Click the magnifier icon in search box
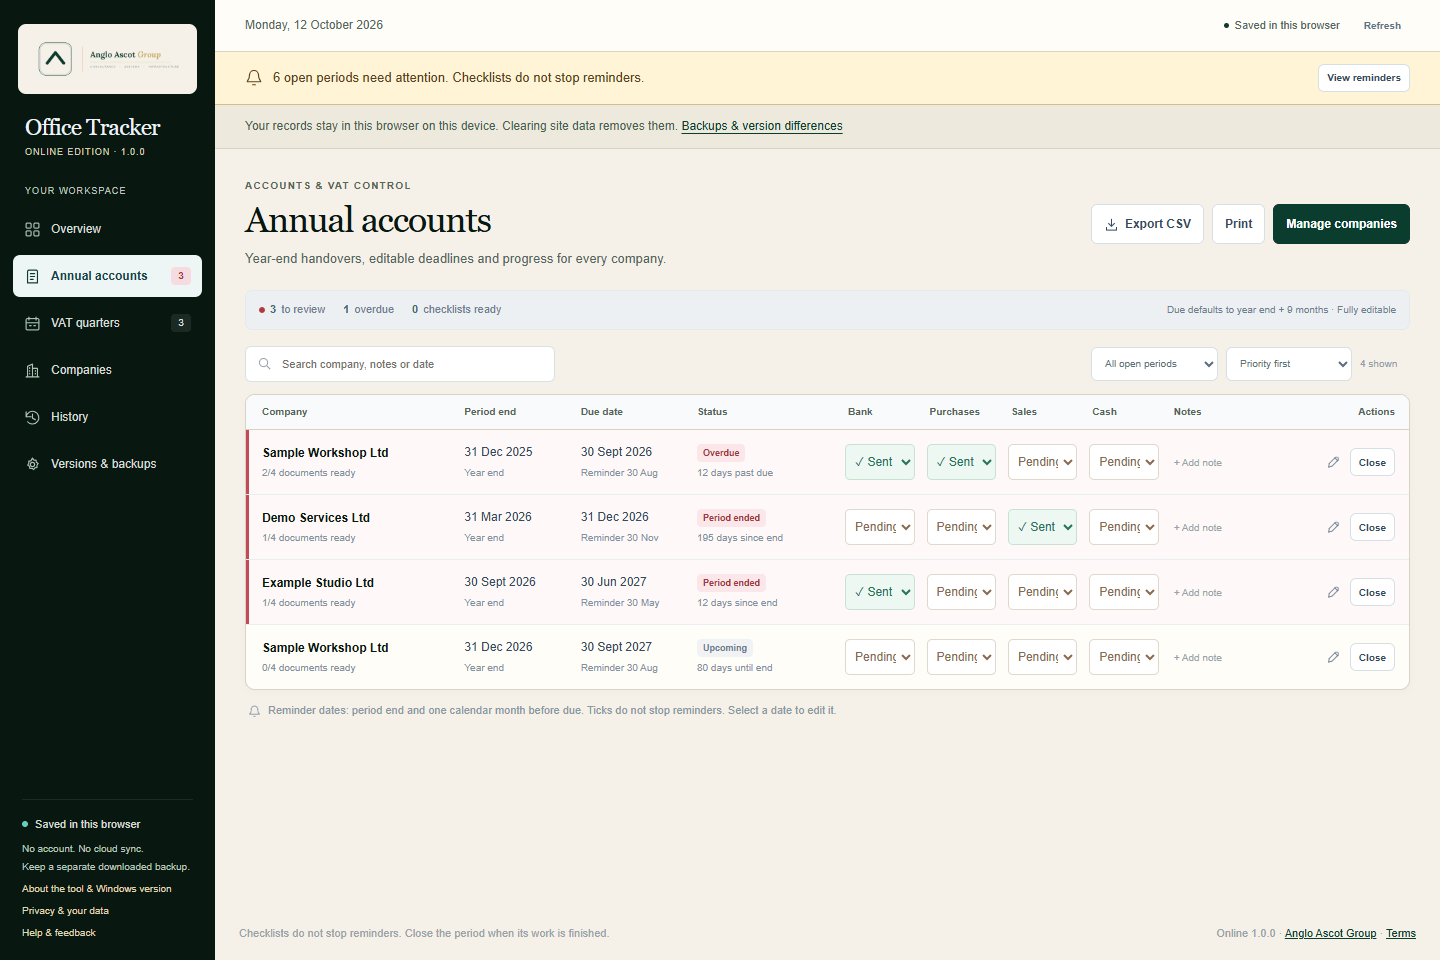This screenshot has width=1440, height=960. (x=265, y=364)
